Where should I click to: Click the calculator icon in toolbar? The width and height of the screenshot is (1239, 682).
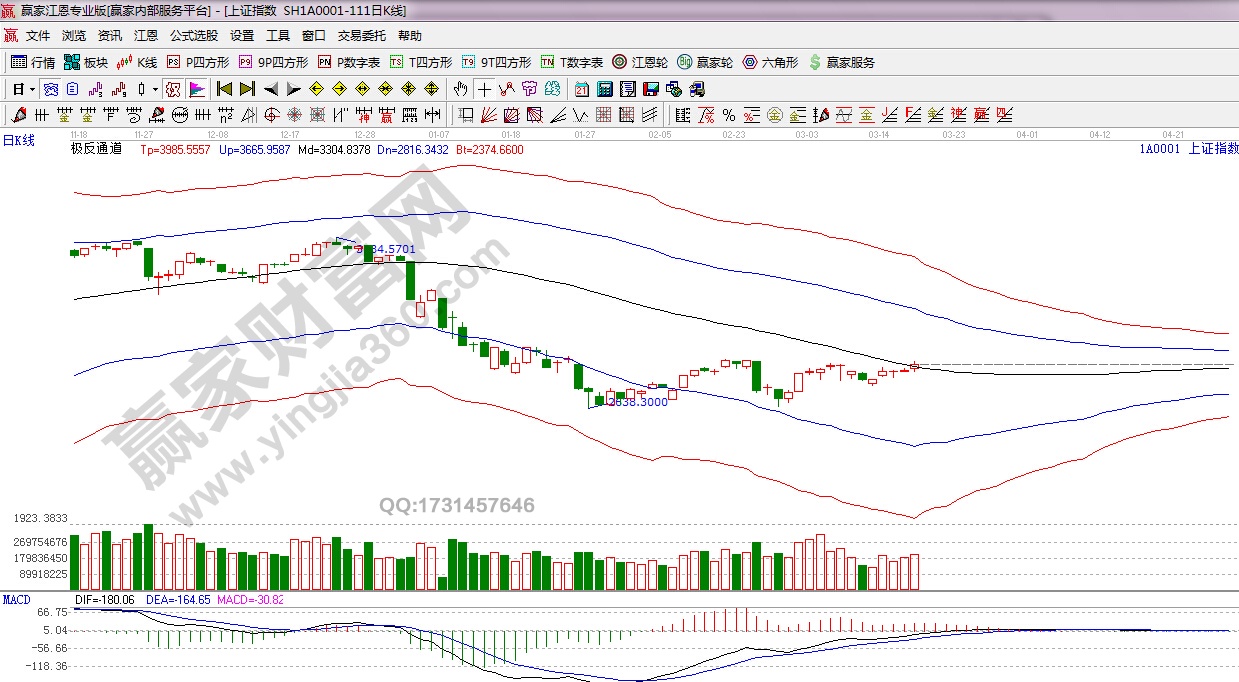tap(604, 89)
